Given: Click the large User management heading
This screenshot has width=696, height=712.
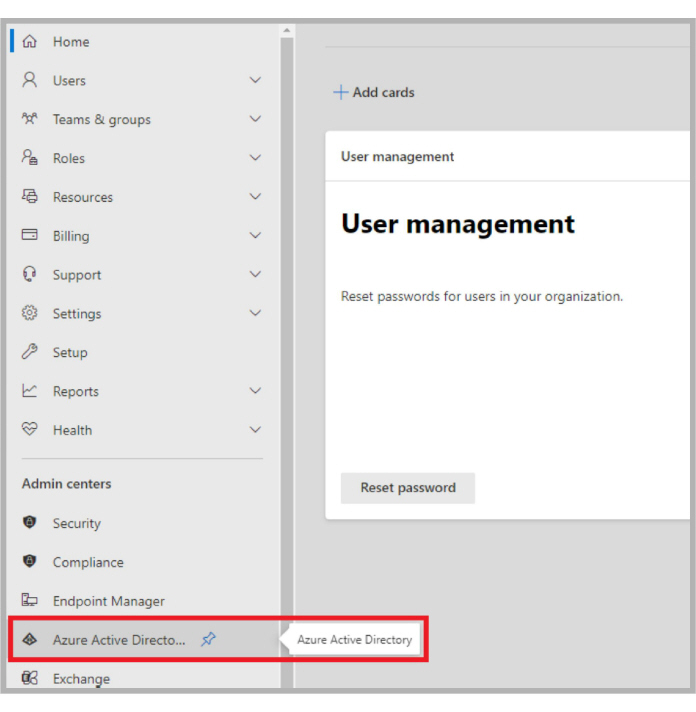Looking at the screenshot, I should [x=458, y=224].
